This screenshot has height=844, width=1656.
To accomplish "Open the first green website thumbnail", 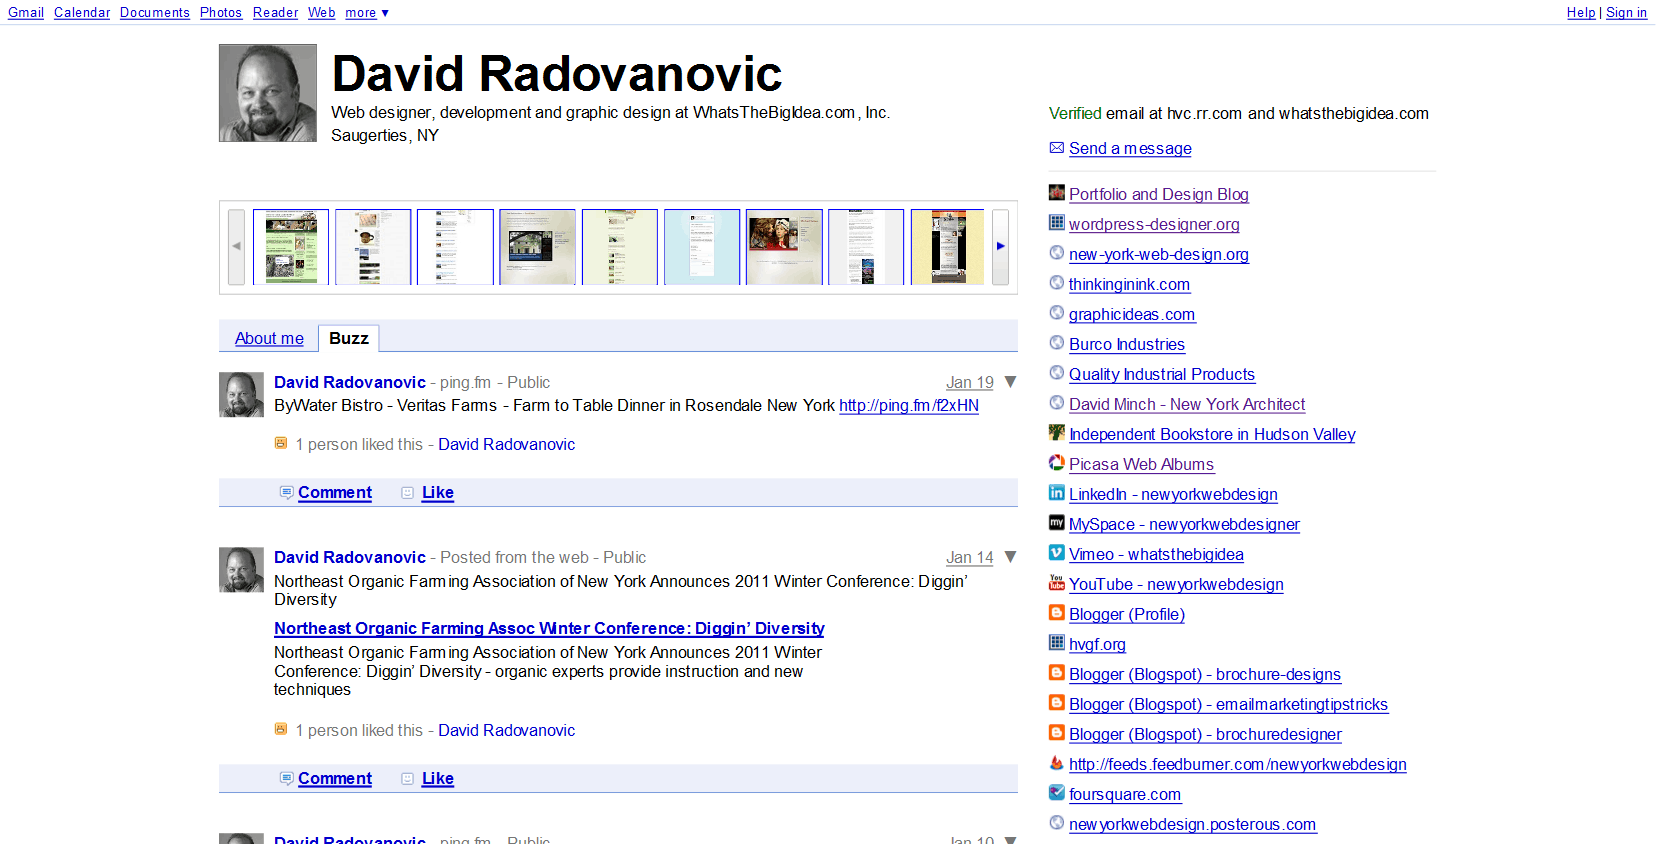I will pos(291,247).
